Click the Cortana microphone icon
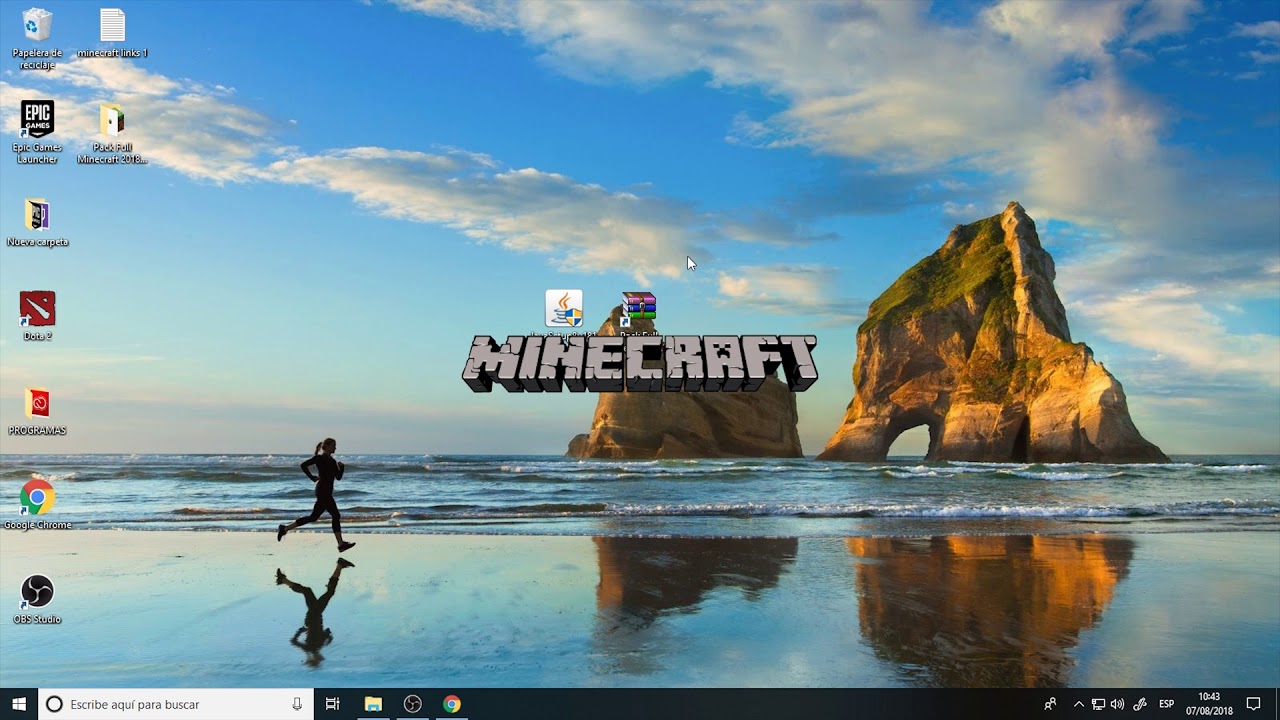This screenshot has width=1280, height=720. tap(297, 704)
